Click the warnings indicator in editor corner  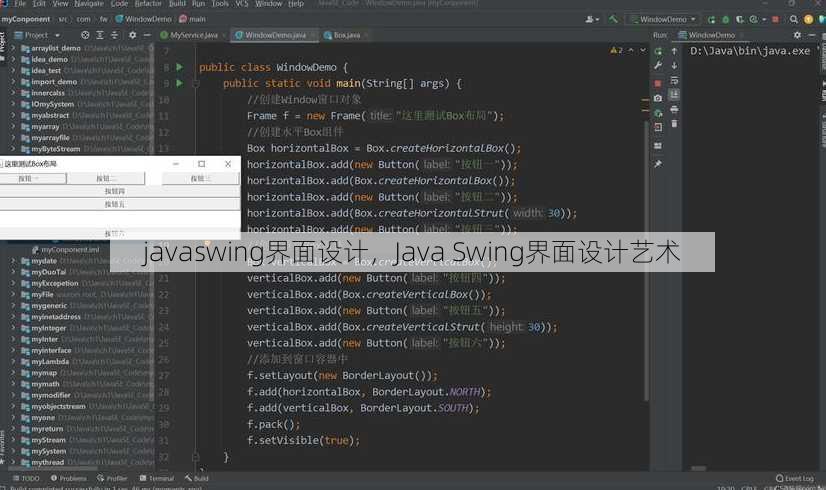[x=617, y=51]
